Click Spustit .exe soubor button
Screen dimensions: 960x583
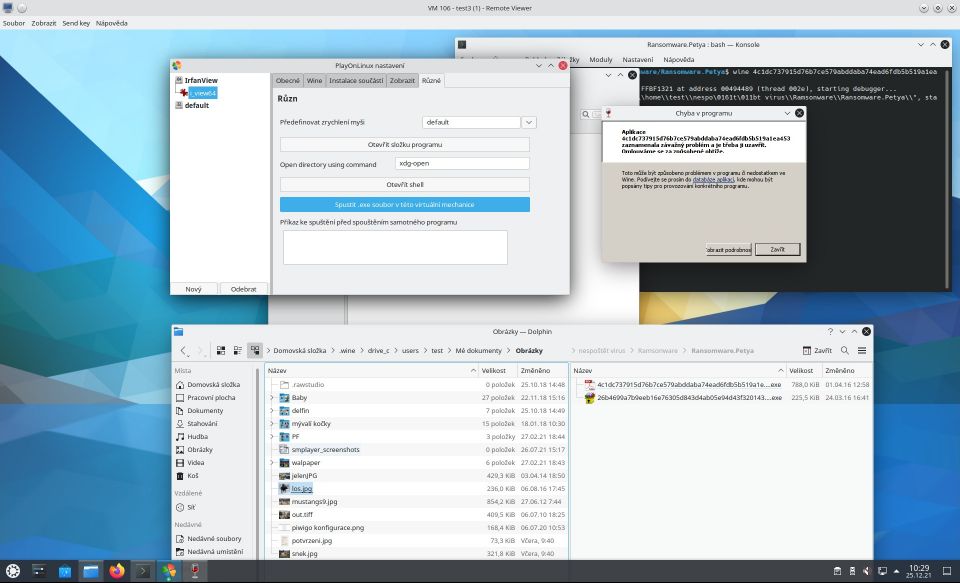click(405, 205)
